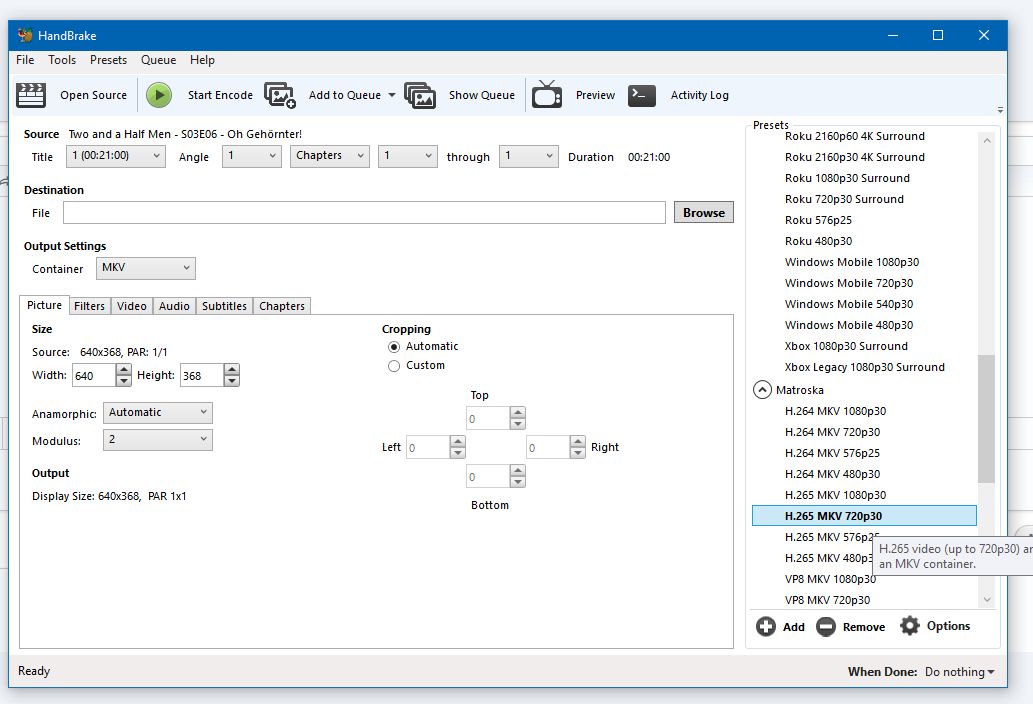Increase Width with the up stepper
This screenshot has width=1033, height=704.
click(123, 370)
